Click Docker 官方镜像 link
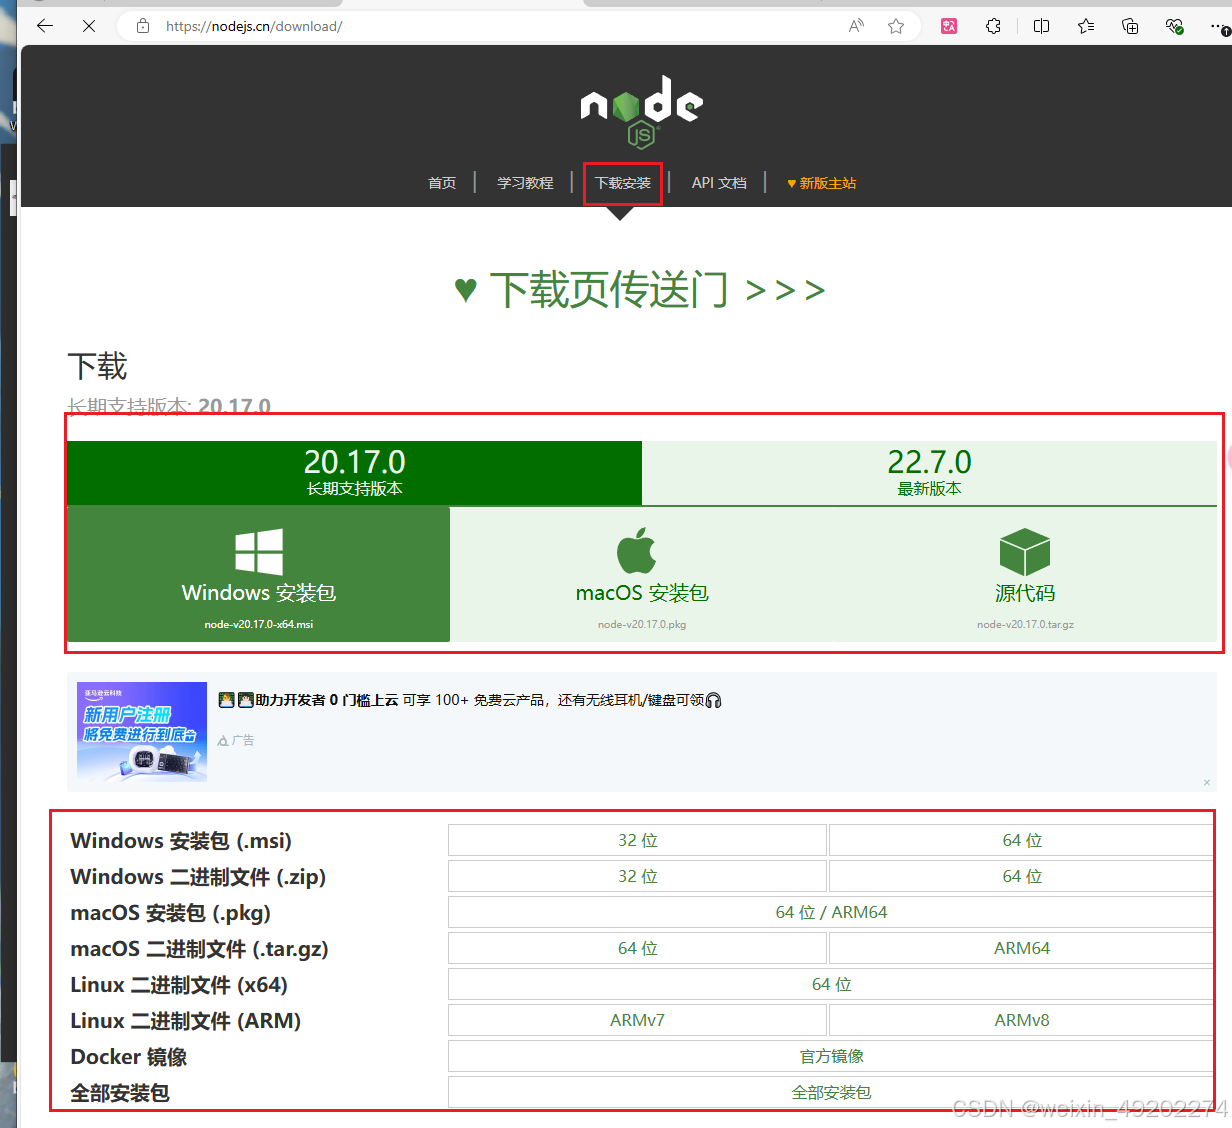This screenshot has width=1232, height=1128. click(x=831, y=1056)
